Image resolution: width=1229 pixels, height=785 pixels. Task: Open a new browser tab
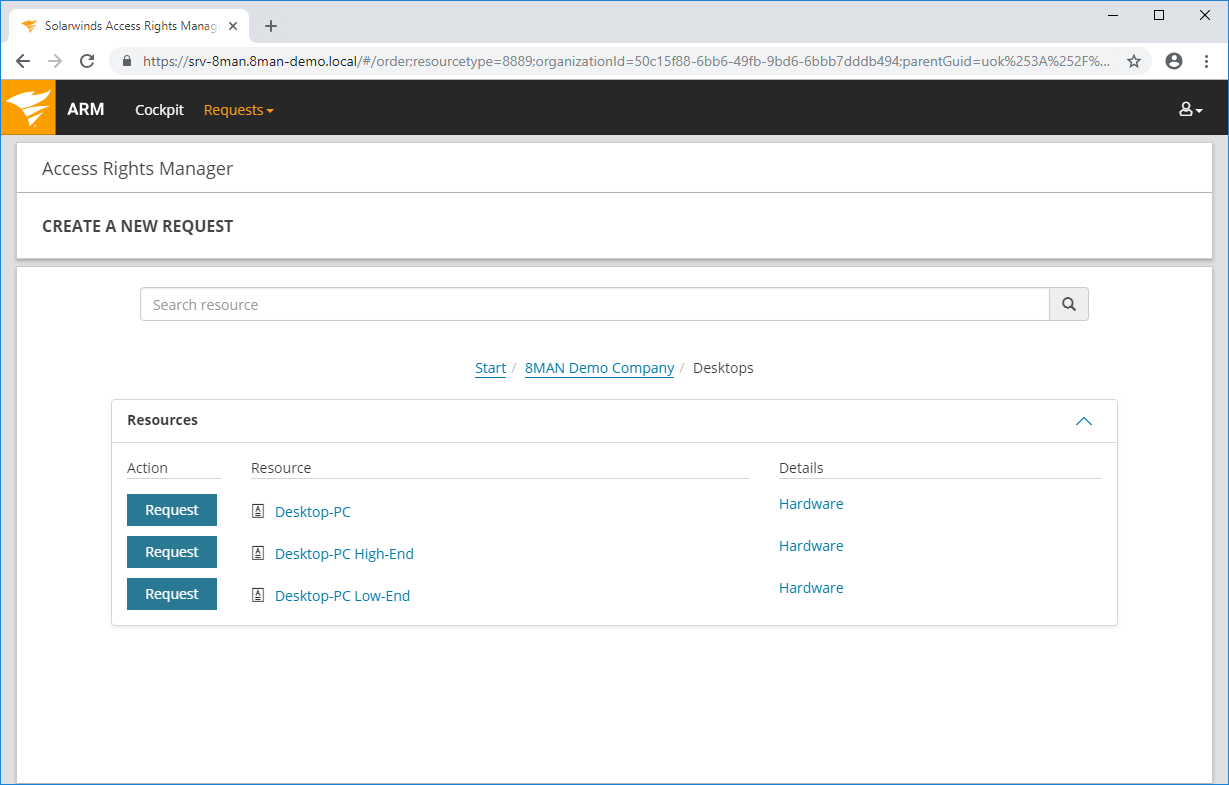271,26
